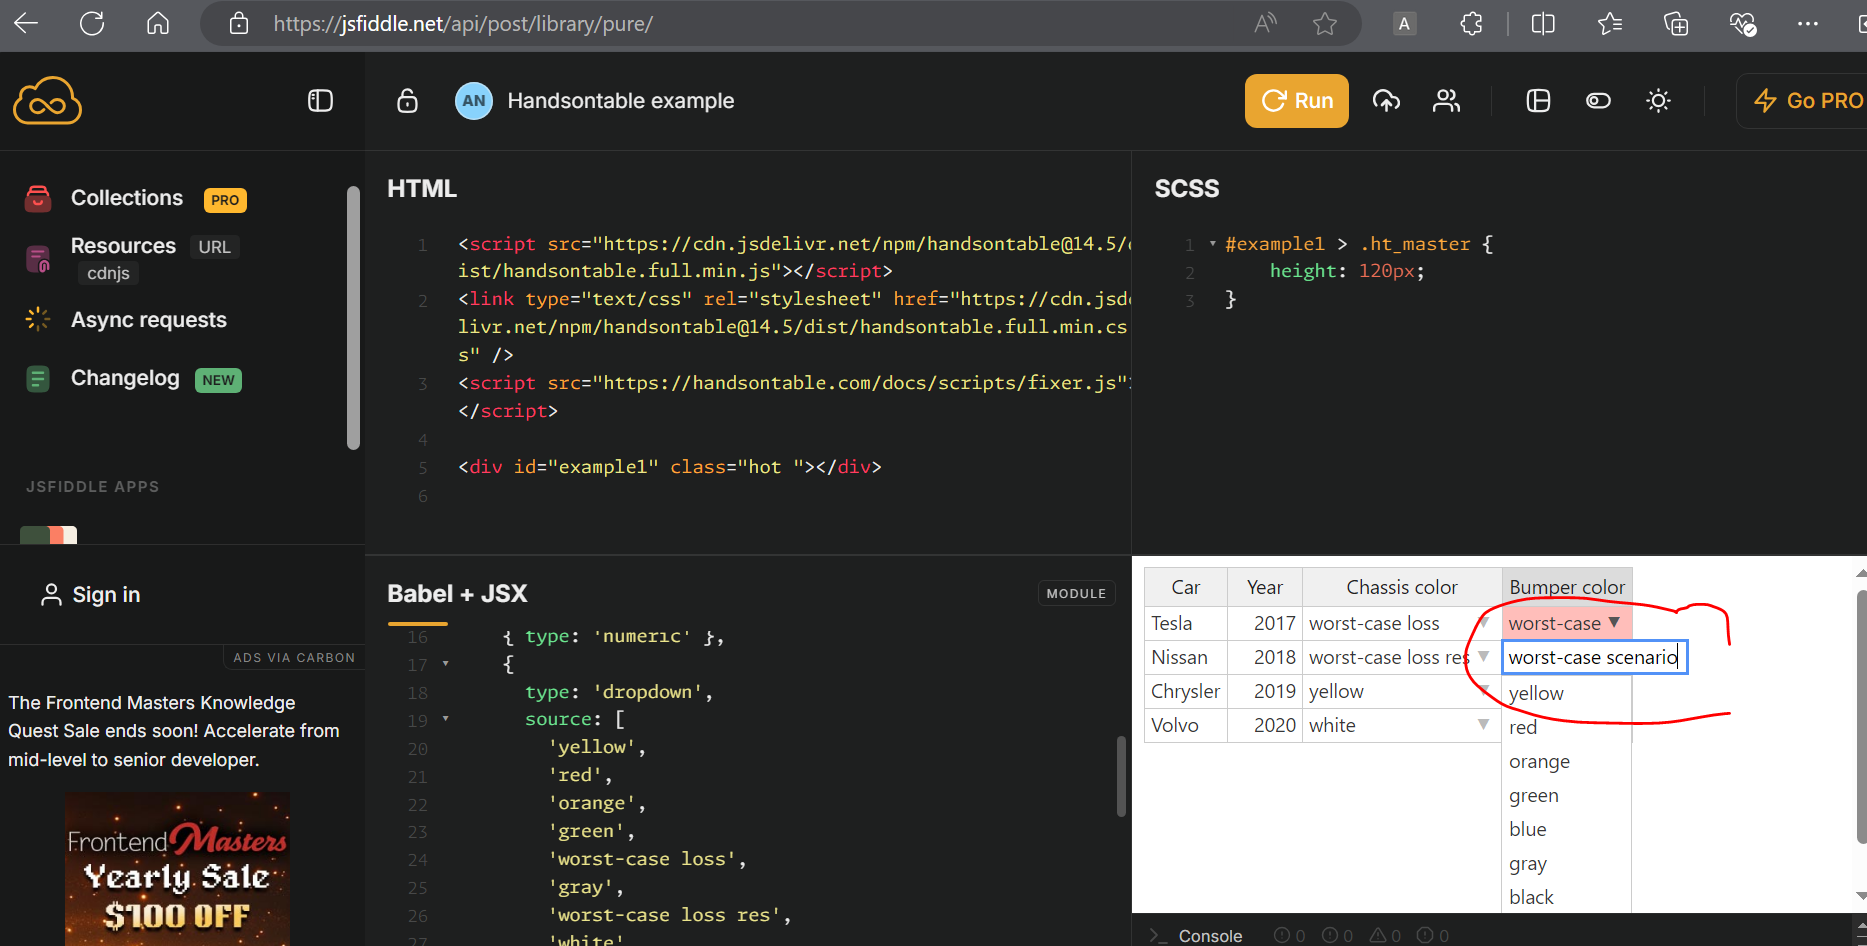Open the browser collections icon
The image size is (1867, 946).
[1676, 23]
